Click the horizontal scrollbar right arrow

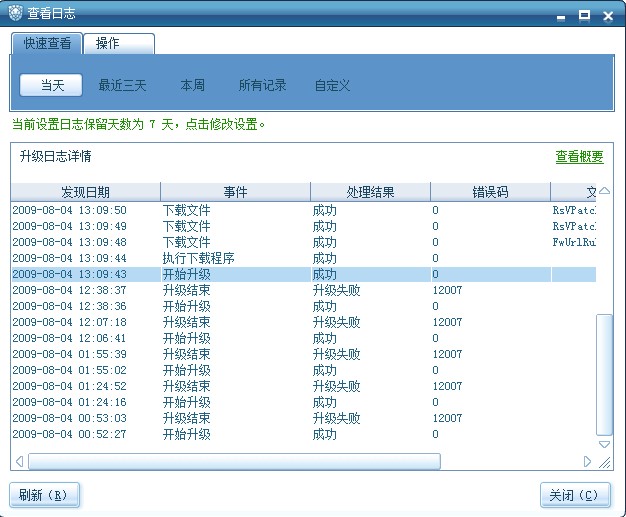(587, 462)
